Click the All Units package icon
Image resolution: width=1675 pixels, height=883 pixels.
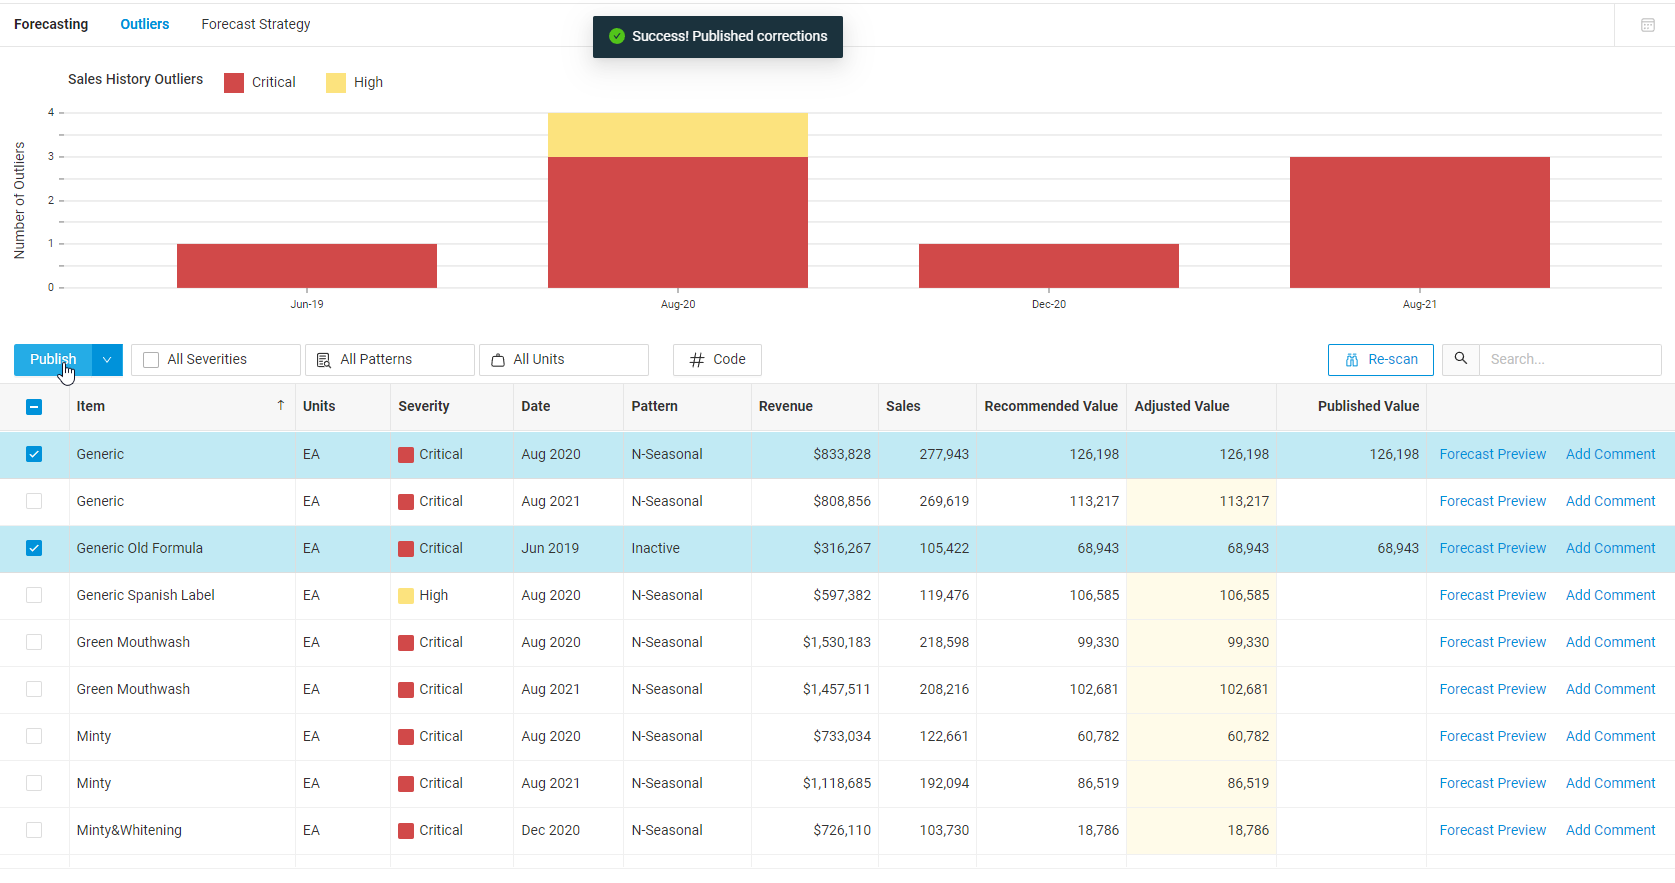coord(498,360)
